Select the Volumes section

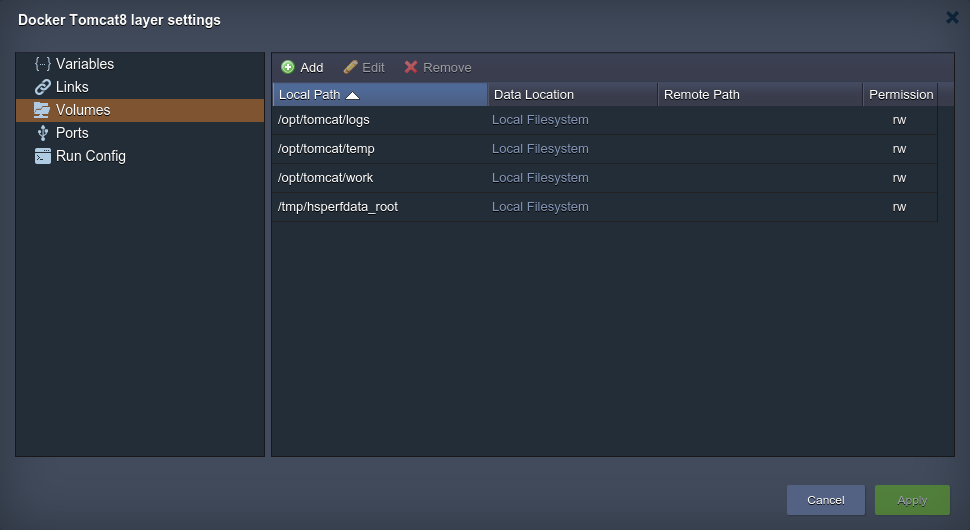click(x=140, y=110)
